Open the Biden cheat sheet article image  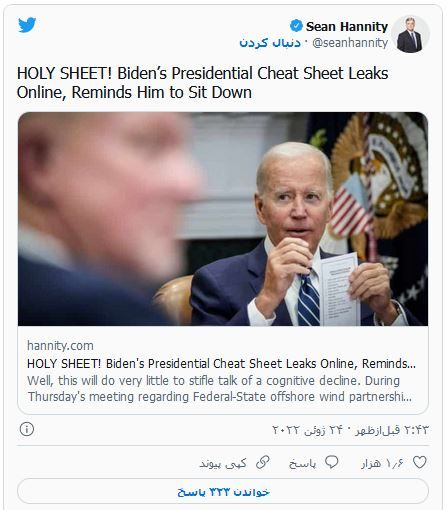(223, 219)
